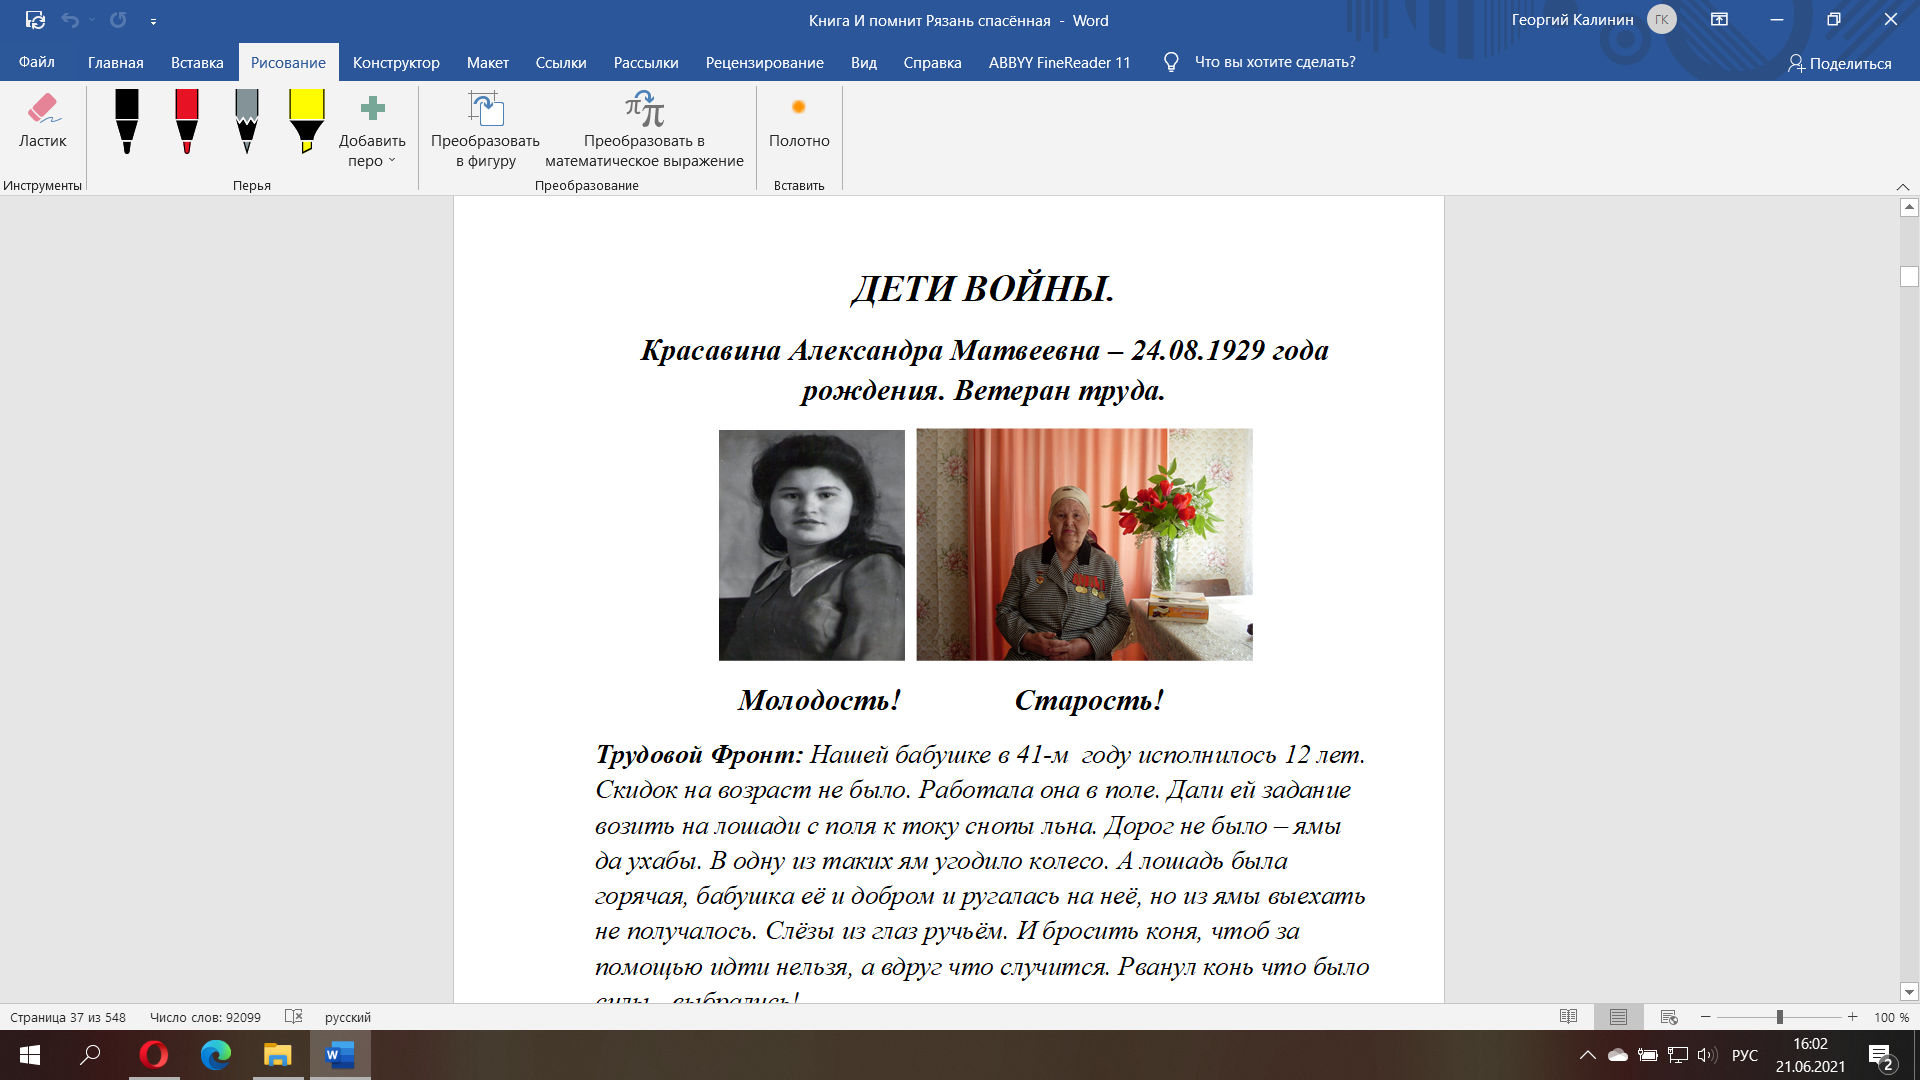The width and height of the screenshot is (1920, 1080).
Task: Click the volume speaker tray icon
Action: pos(1707,1055)
